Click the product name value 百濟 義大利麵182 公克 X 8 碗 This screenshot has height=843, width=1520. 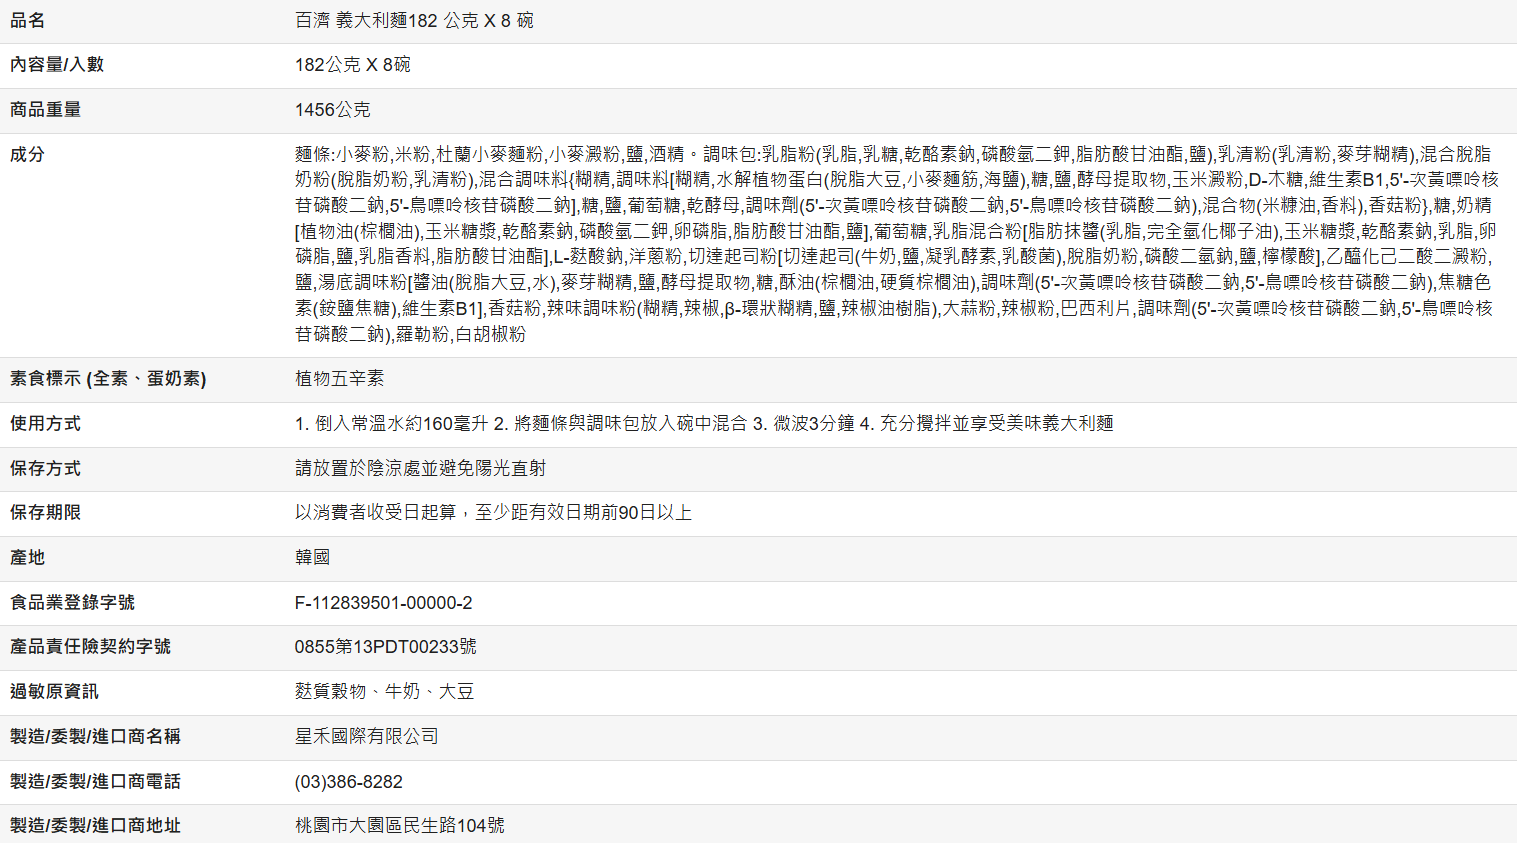414,21
